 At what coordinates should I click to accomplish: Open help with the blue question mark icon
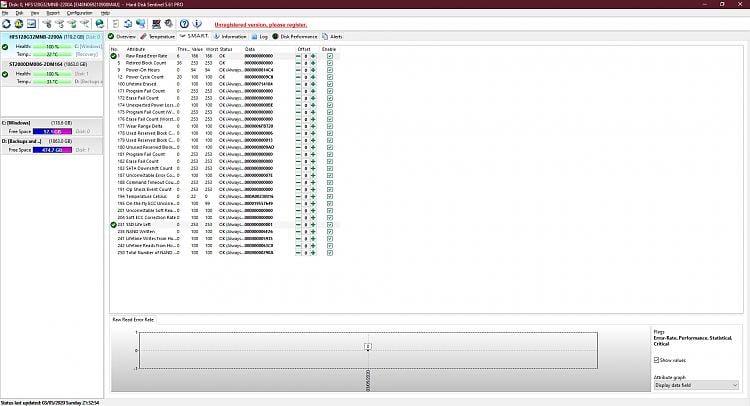tap(184, 23)
